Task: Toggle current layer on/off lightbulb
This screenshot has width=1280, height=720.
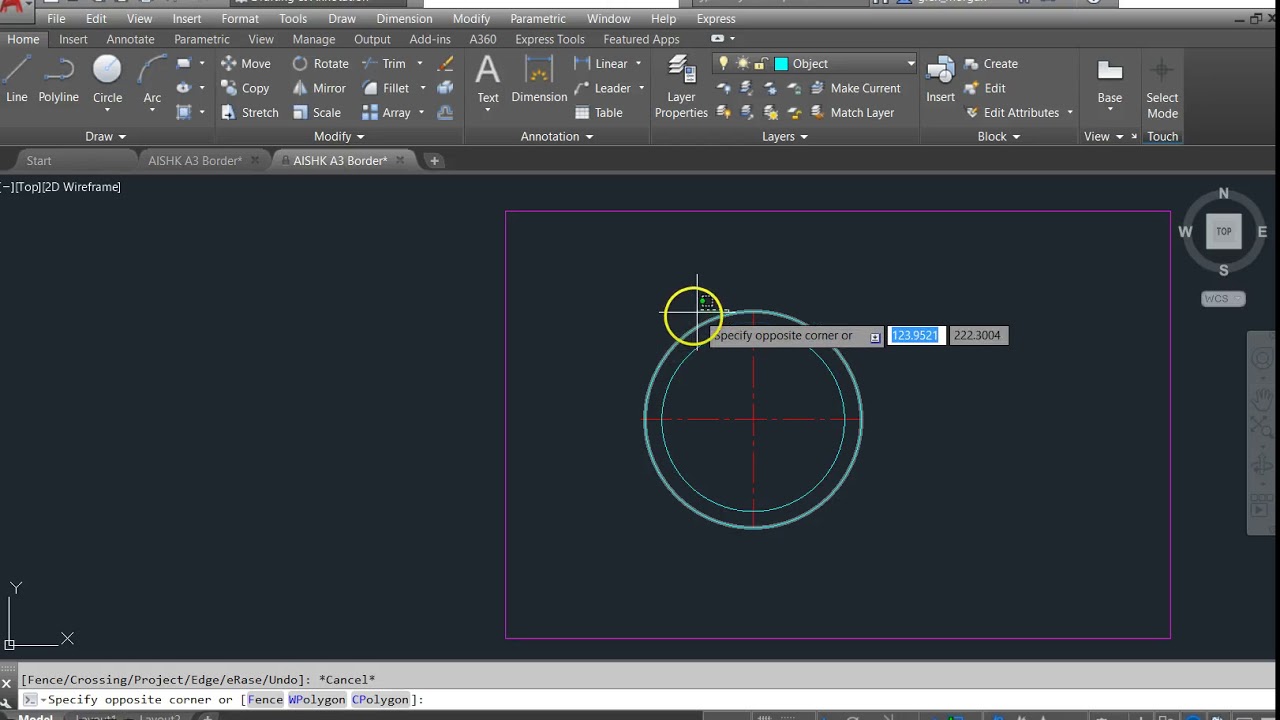Action: (723, 63)
